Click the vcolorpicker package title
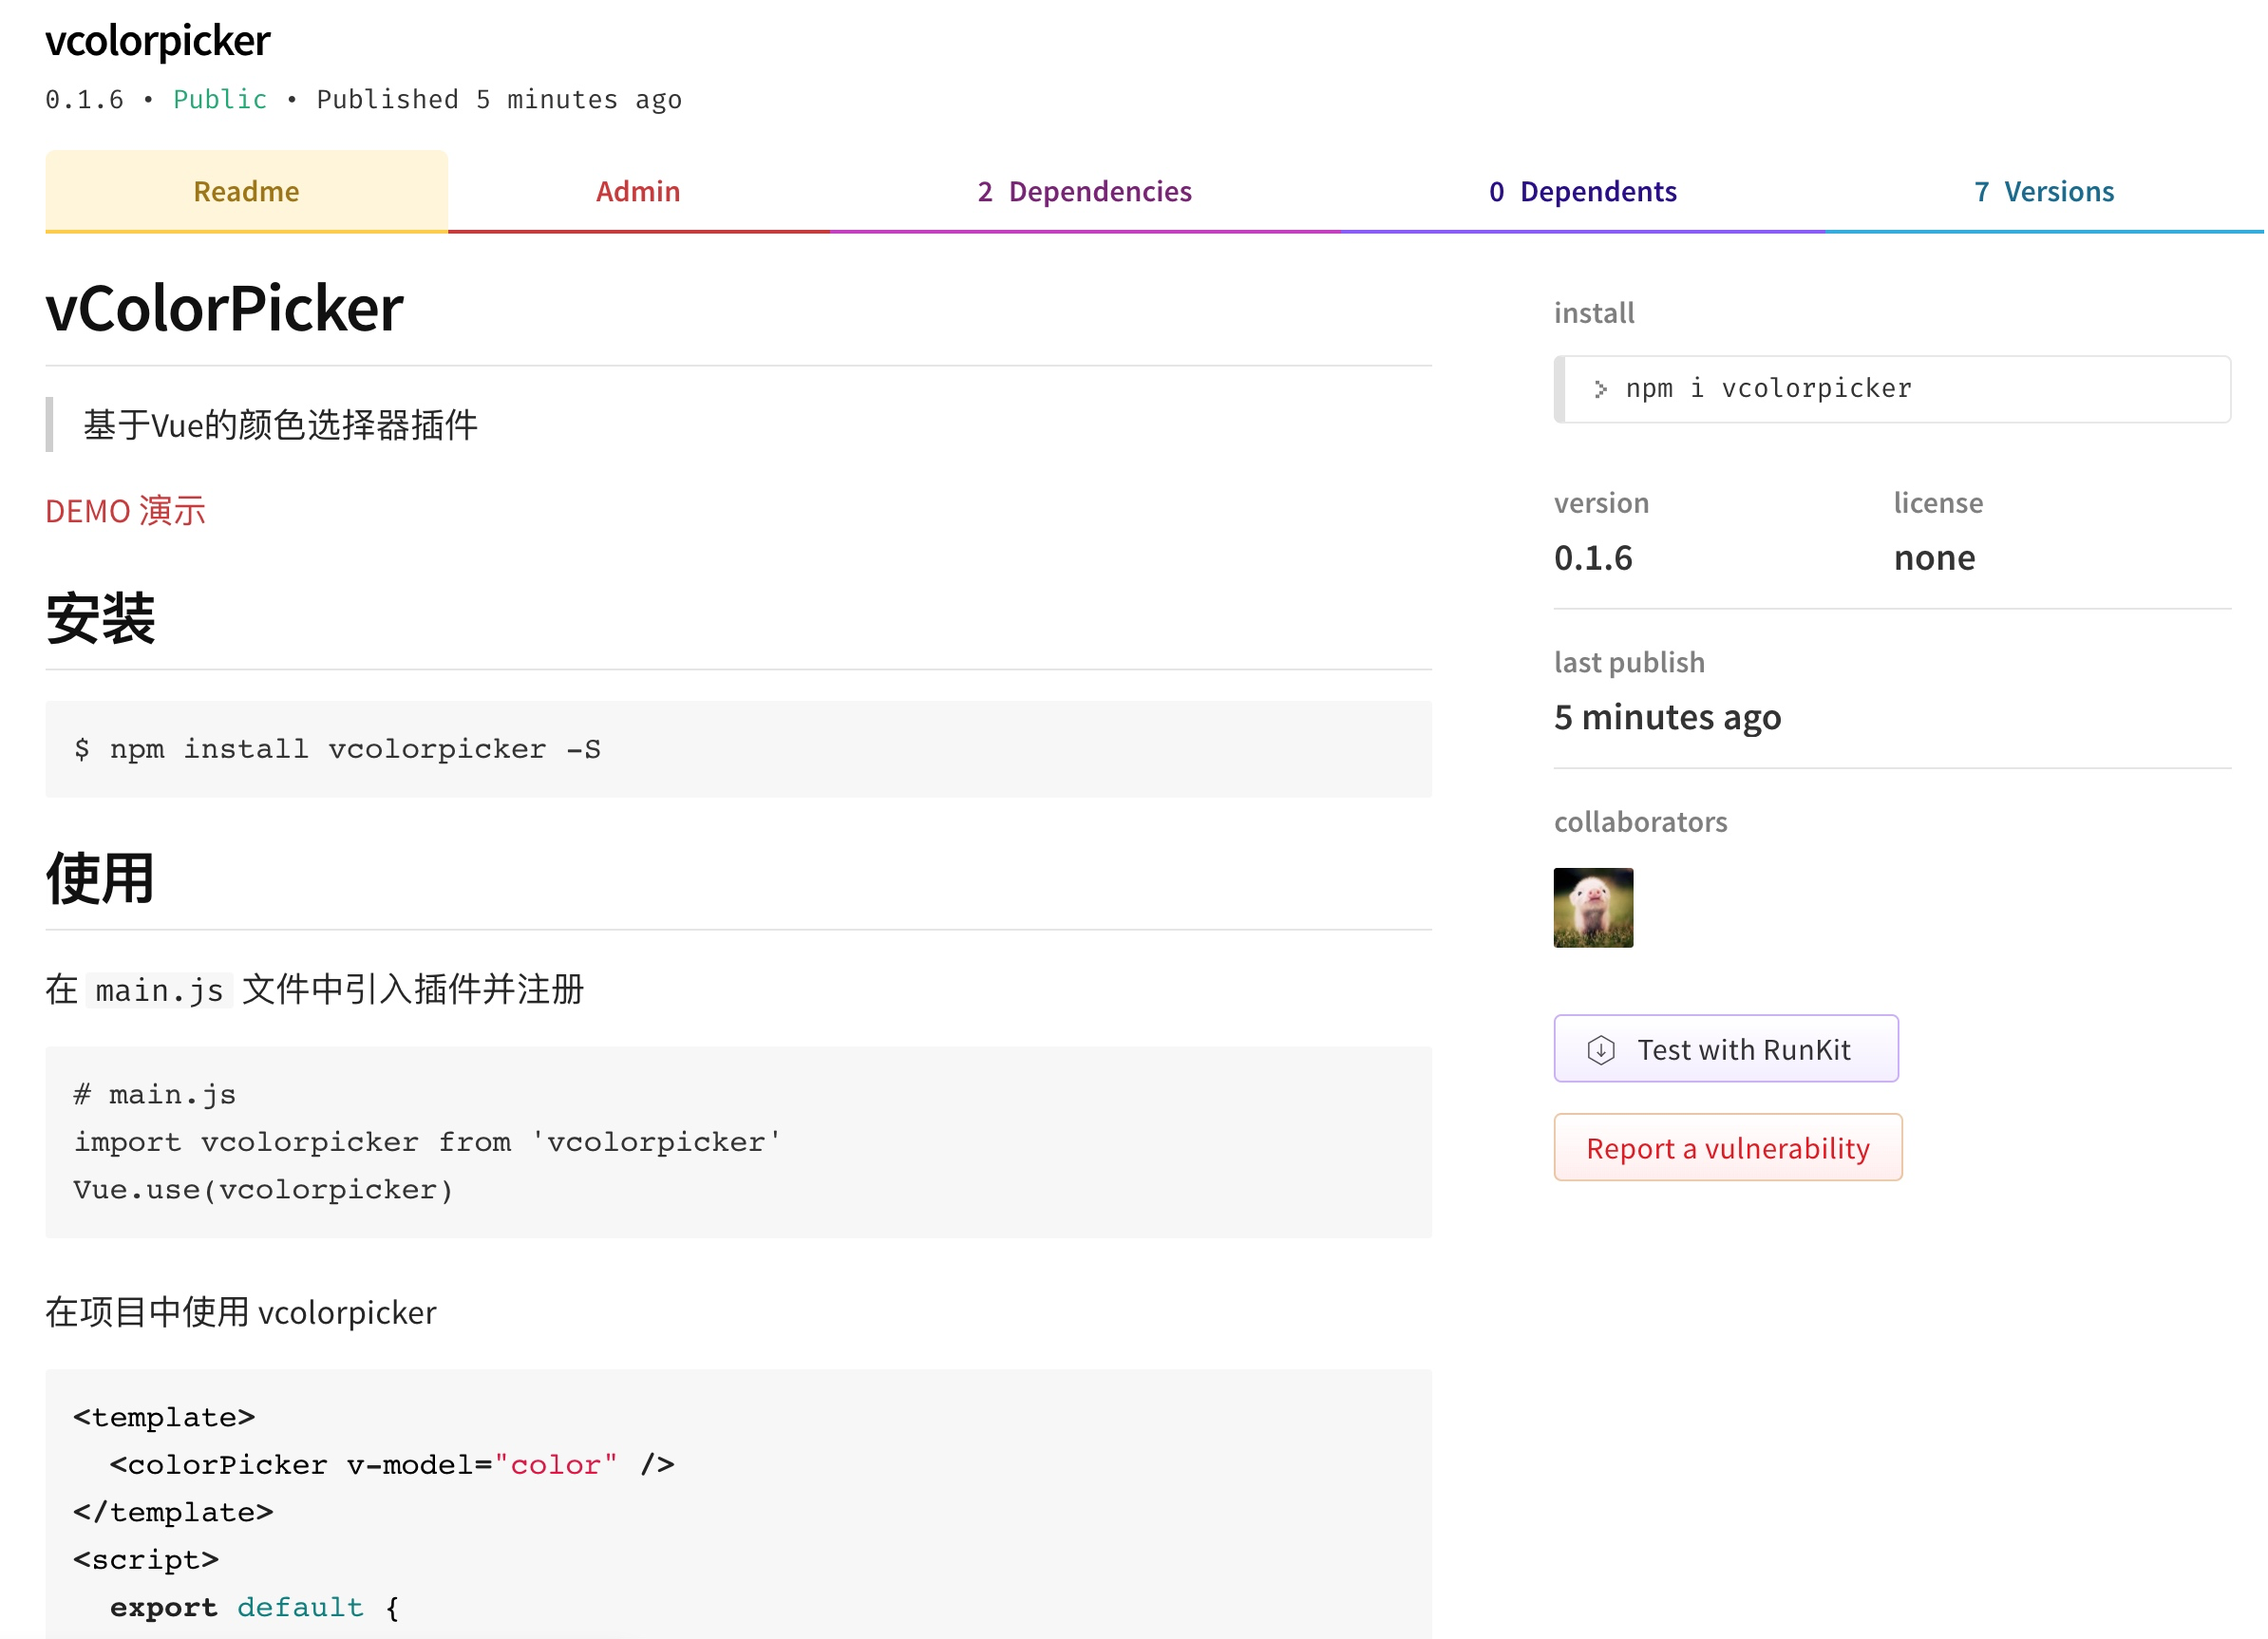Image resolution: width=2268 pixels, height=1639 pixels. pyautogui.click(x=158, y=41)
